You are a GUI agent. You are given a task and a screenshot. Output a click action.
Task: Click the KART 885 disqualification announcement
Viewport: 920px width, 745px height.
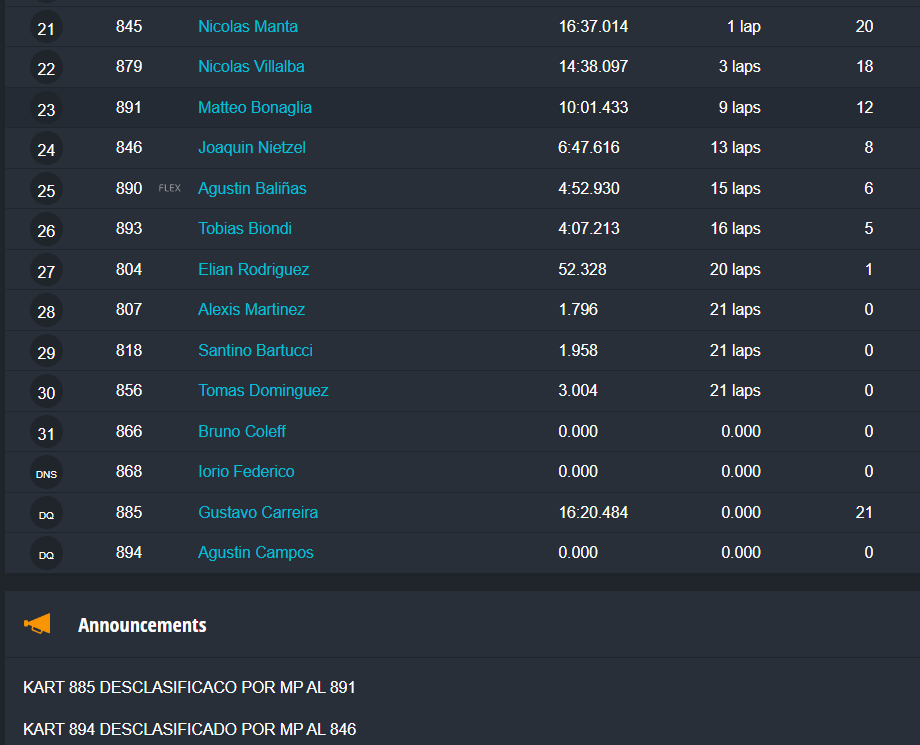point(189,687)
